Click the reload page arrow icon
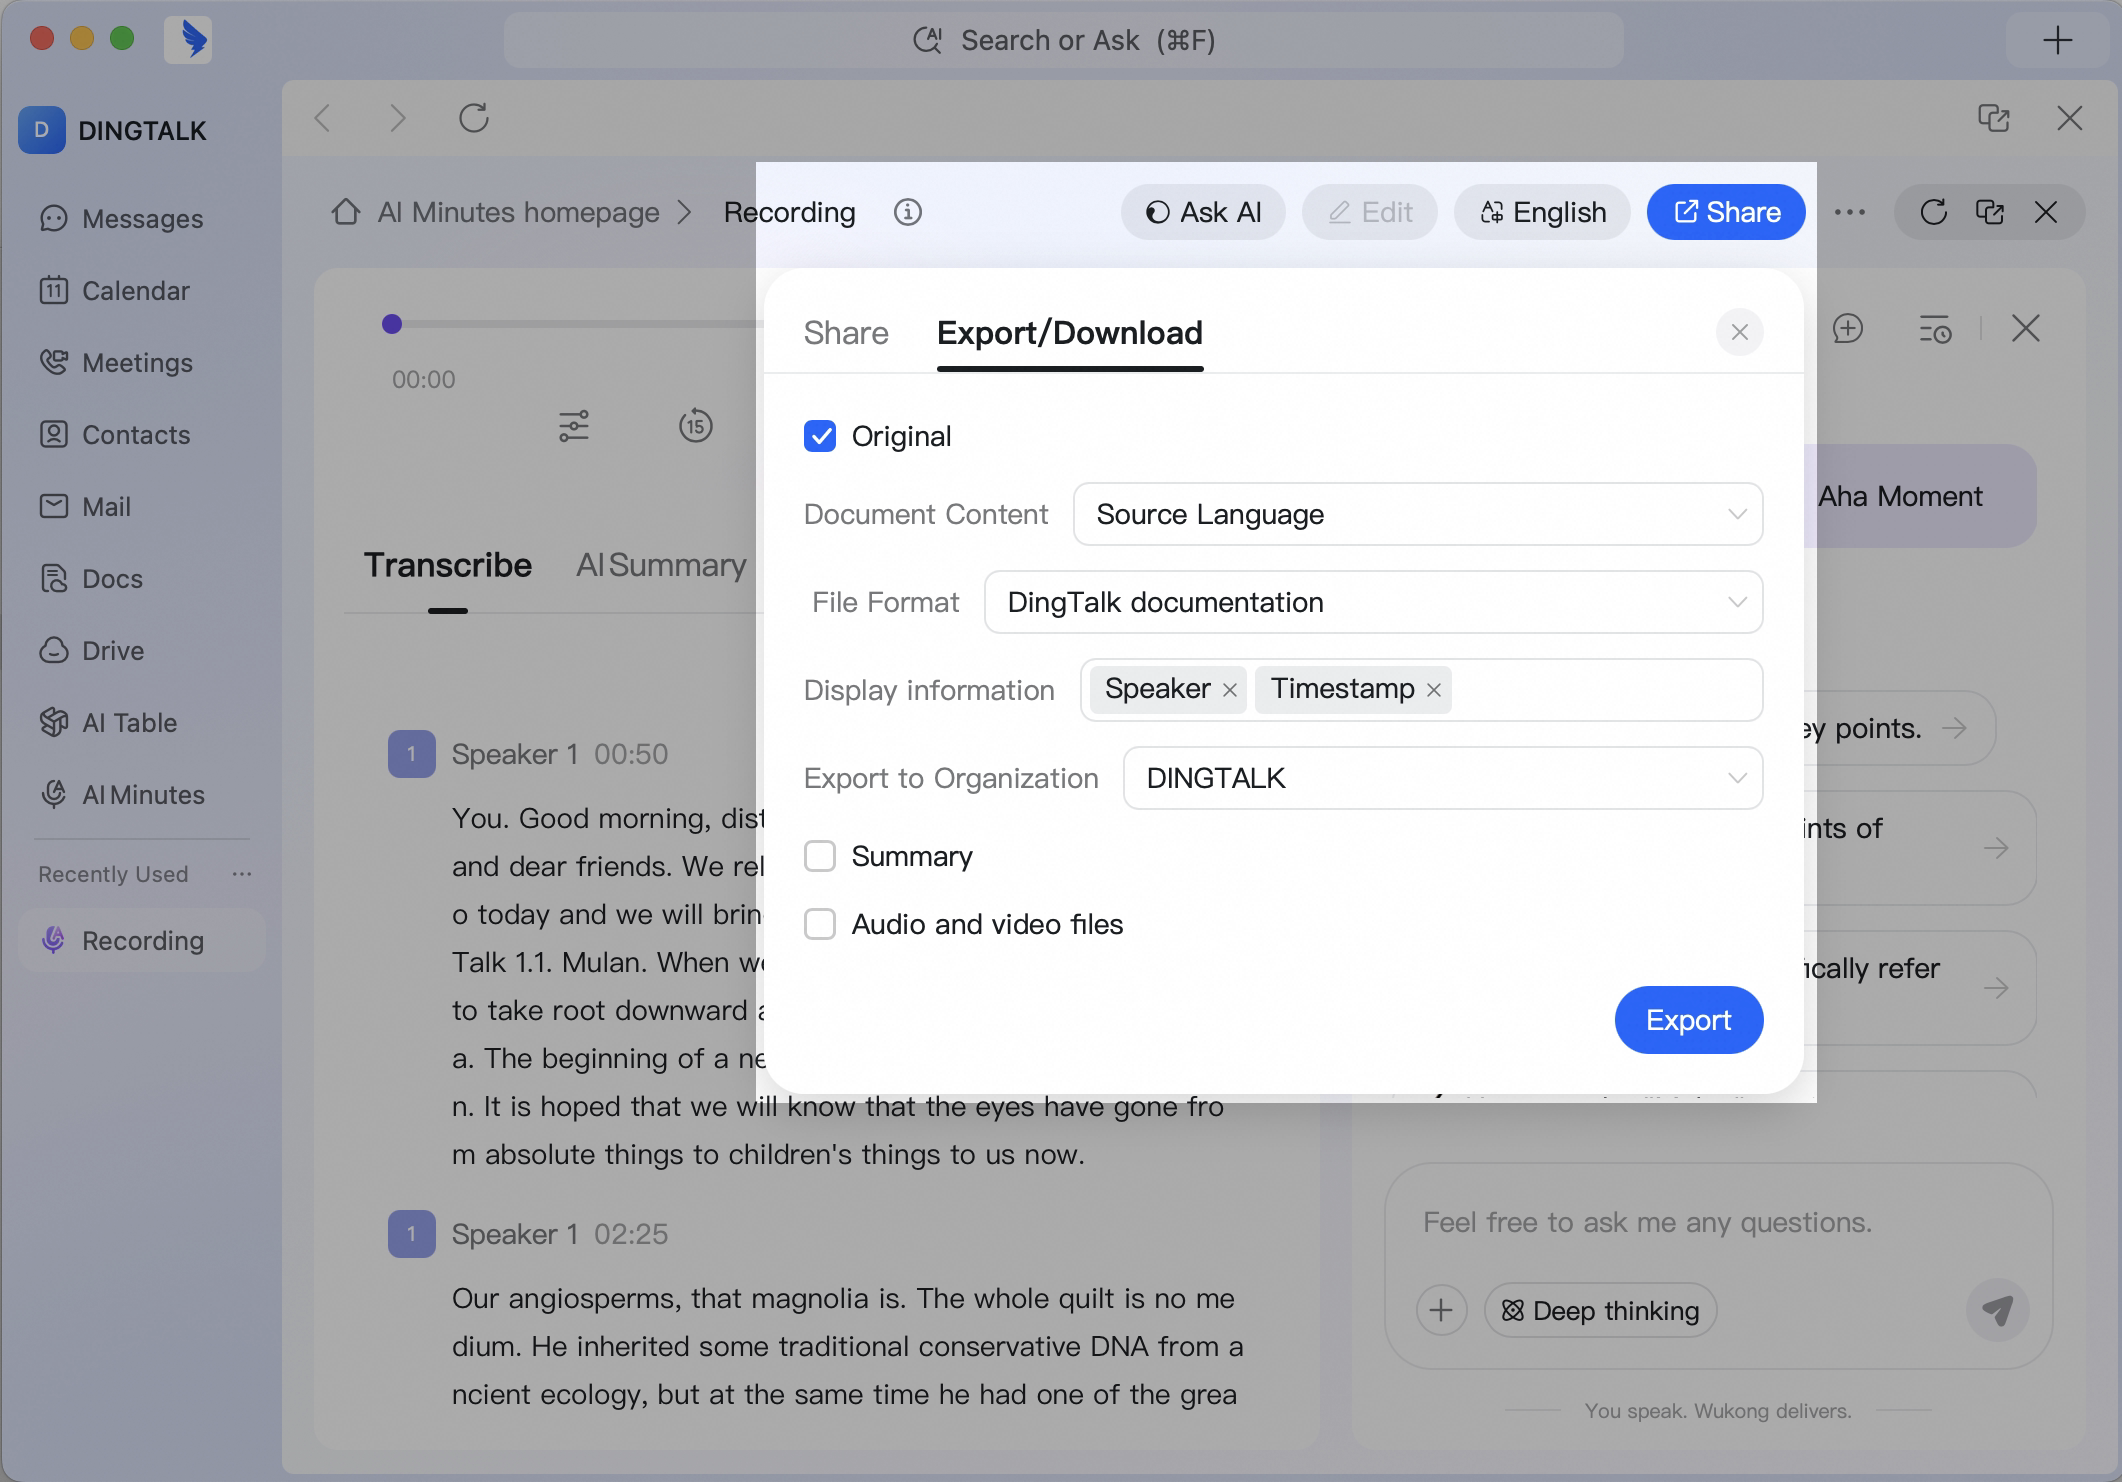Image resolution: width=2122 pixels, height=1482 pixels. click(473, 118)
